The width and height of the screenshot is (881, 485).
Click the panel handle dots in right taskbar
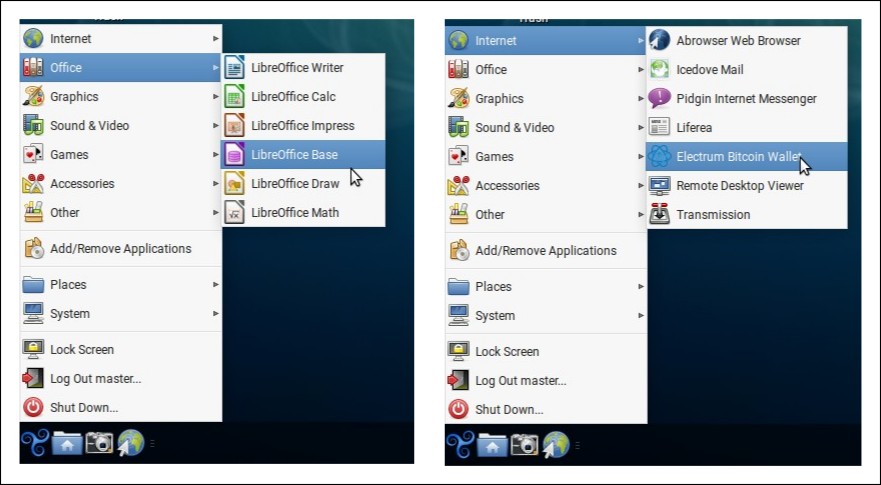click(578, 446)
